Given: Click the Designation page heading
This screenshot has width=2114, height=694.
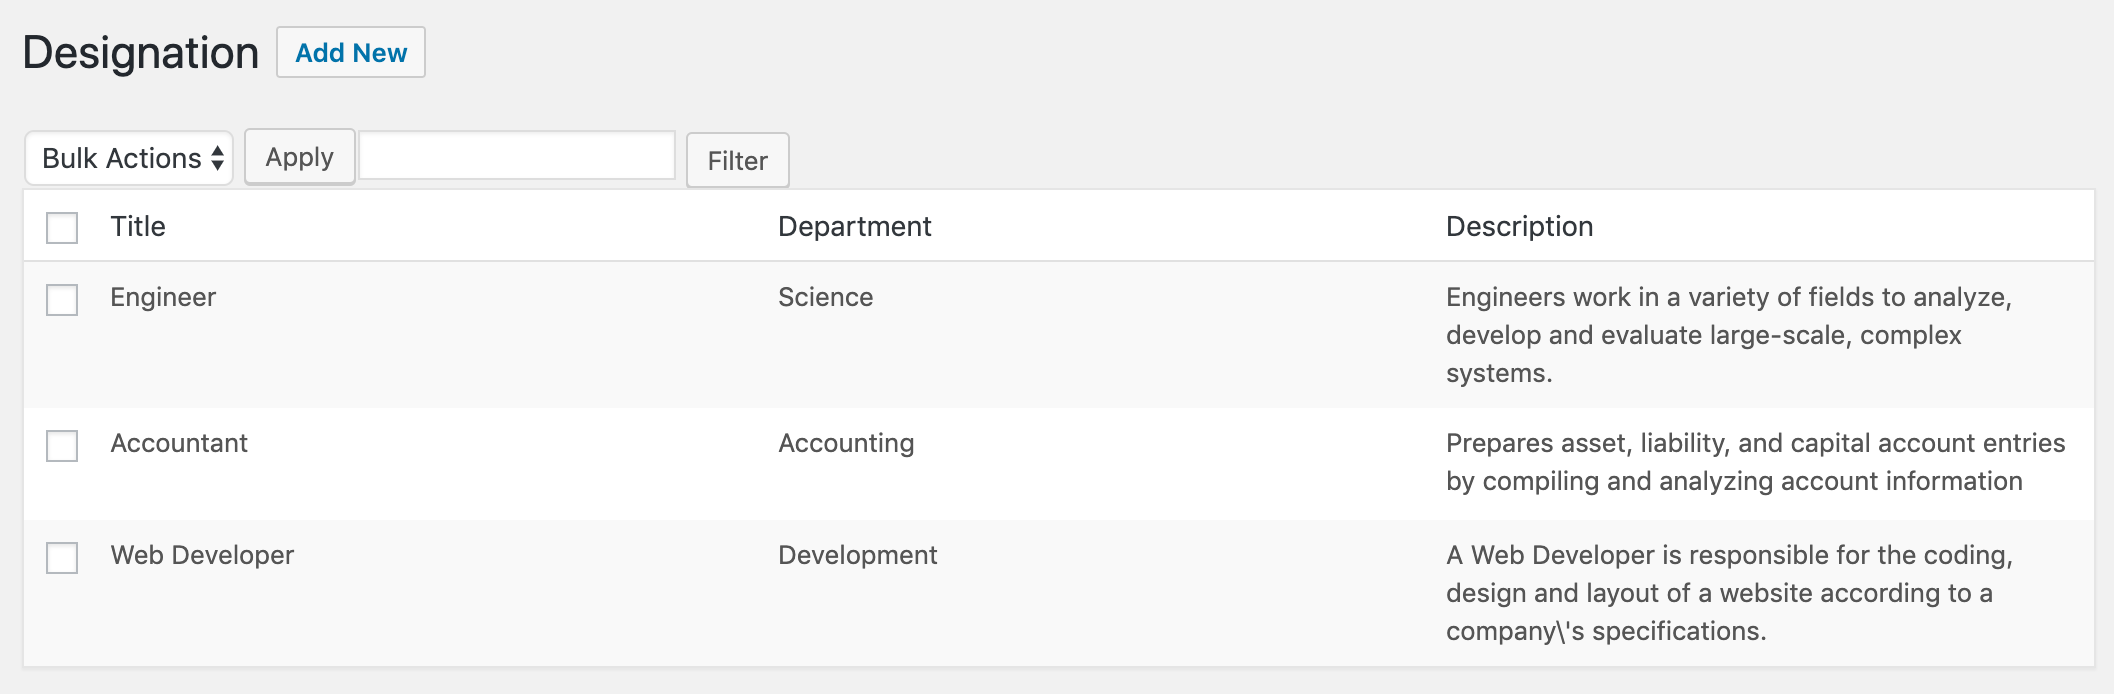Looking at the screenshot, I should point(141,53).
